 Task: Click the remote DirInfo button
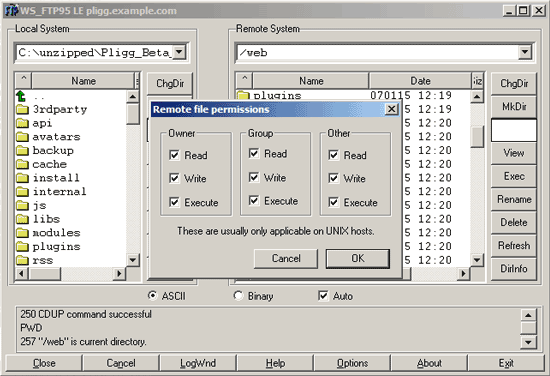tap(514, 269)
